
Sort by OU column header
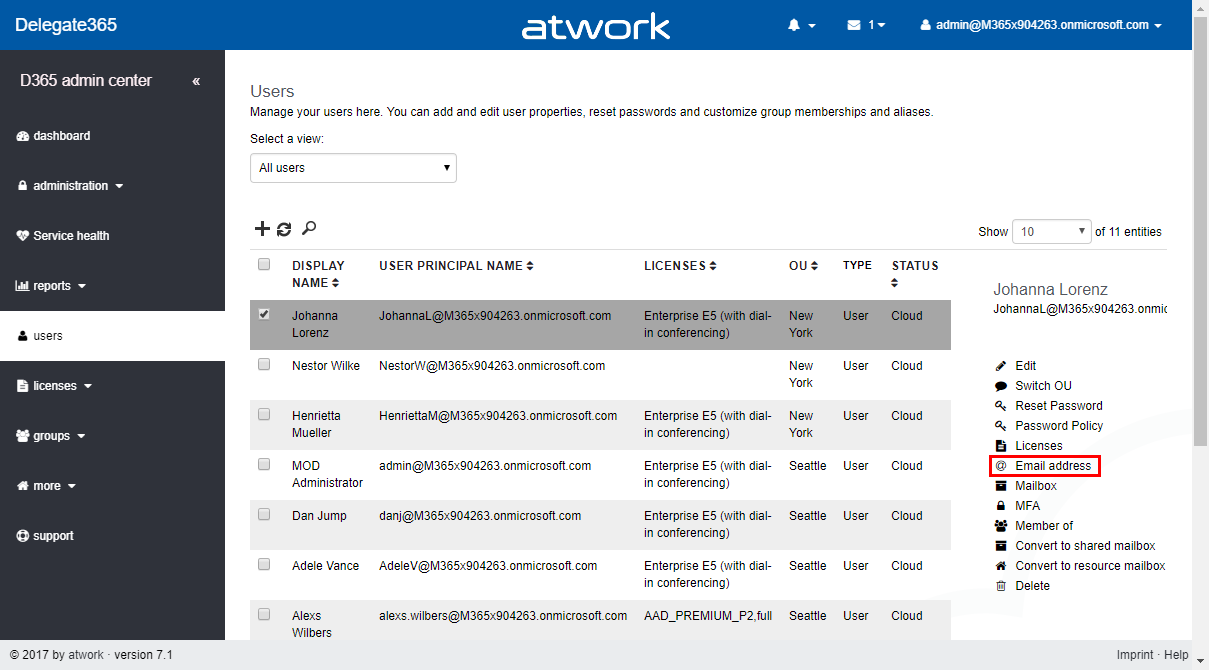tap(803, 266)
